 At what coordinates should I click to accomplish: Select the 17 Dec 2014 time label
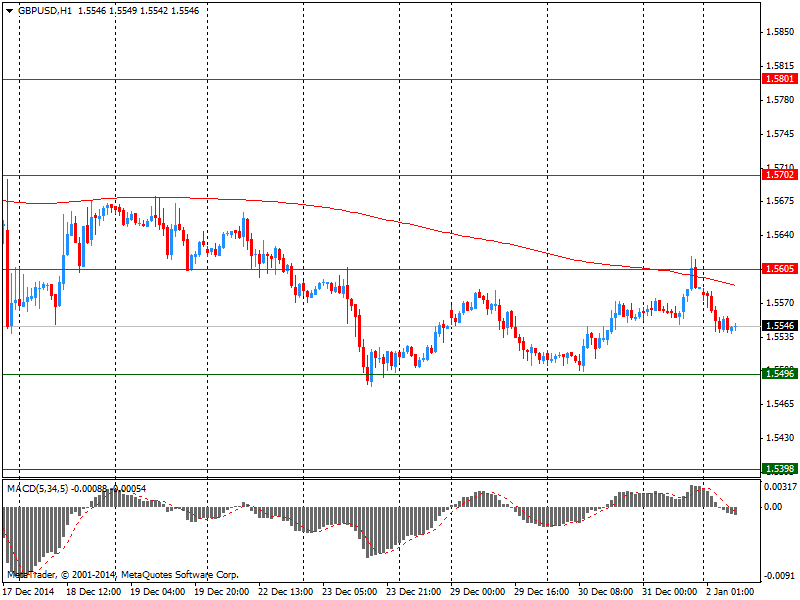29,592
